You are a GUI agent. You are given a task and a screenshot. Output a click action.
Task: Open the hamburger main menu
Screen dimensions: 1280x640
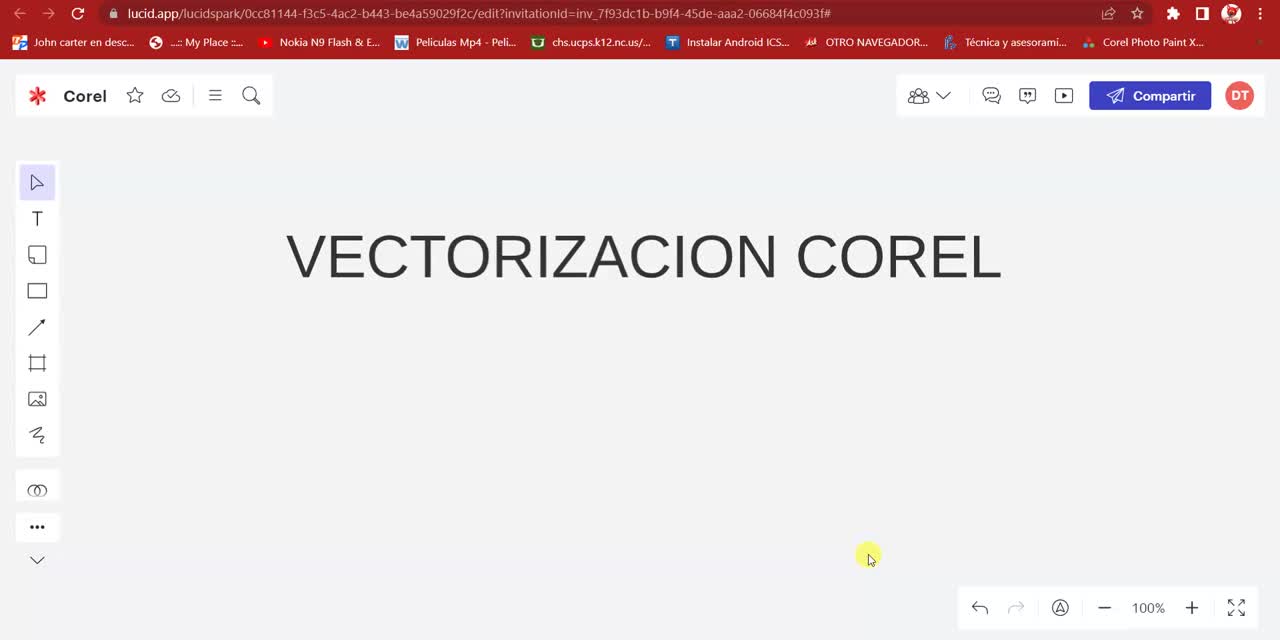point(215,95)
